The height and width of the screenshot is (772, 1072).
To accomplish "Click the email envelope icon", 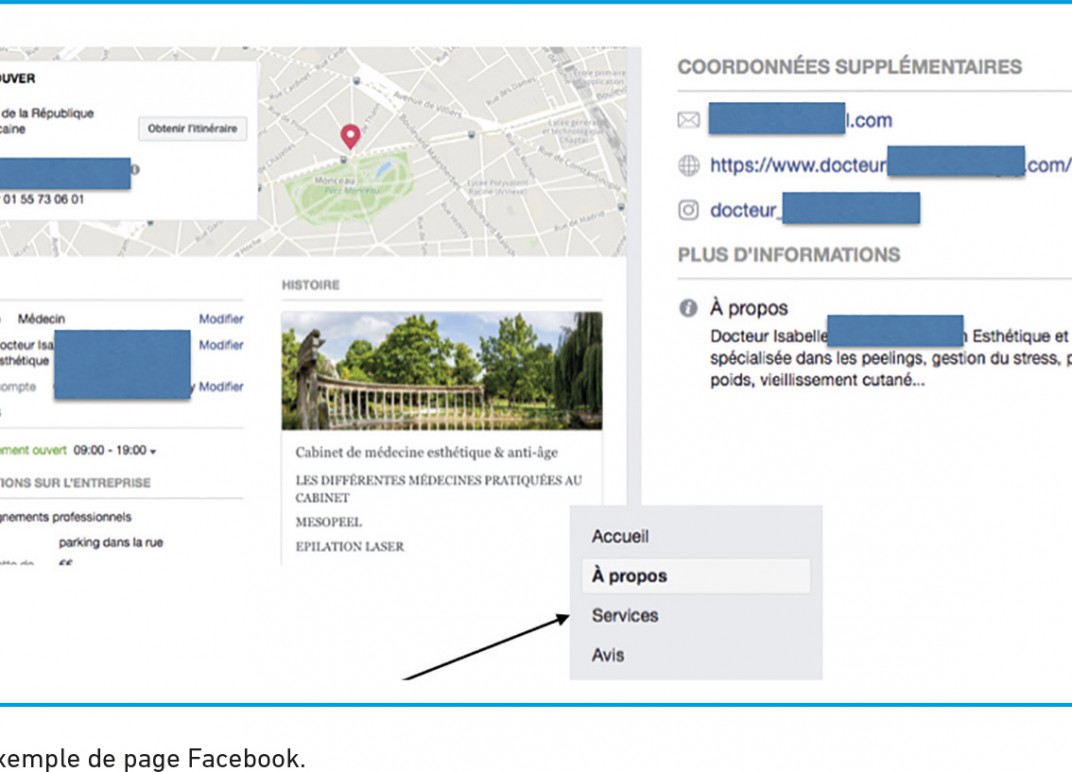I will 688,120.
